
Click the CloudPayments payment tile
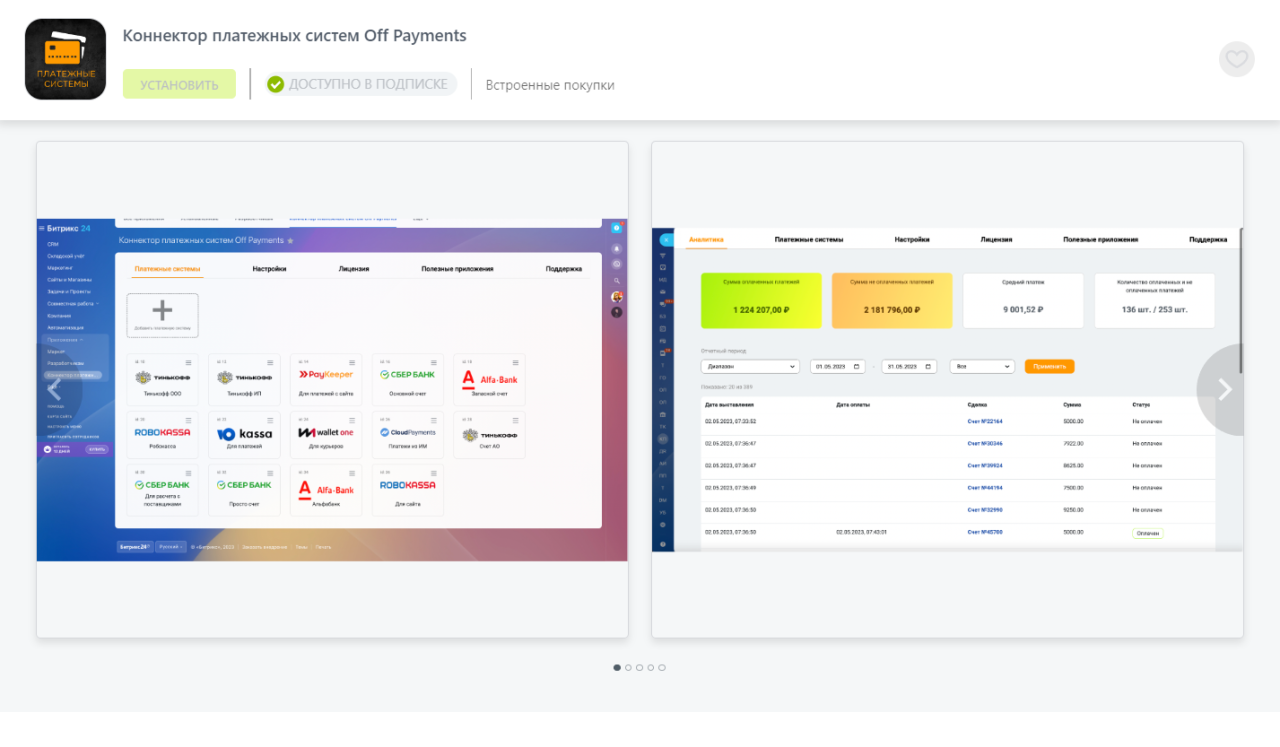click(x=408, y=435)
